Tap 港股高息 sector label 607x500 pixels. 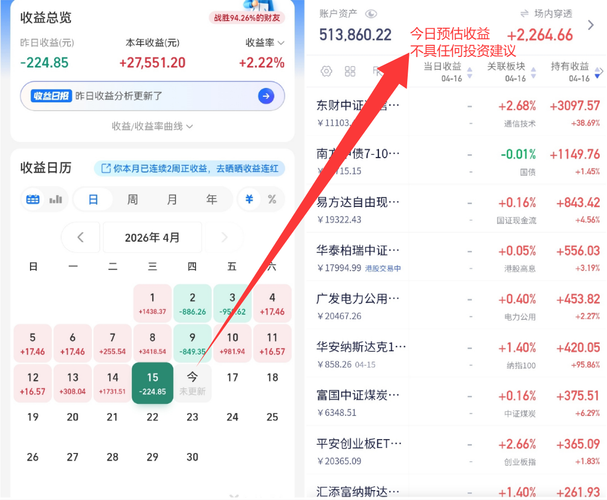click(520, 268)
